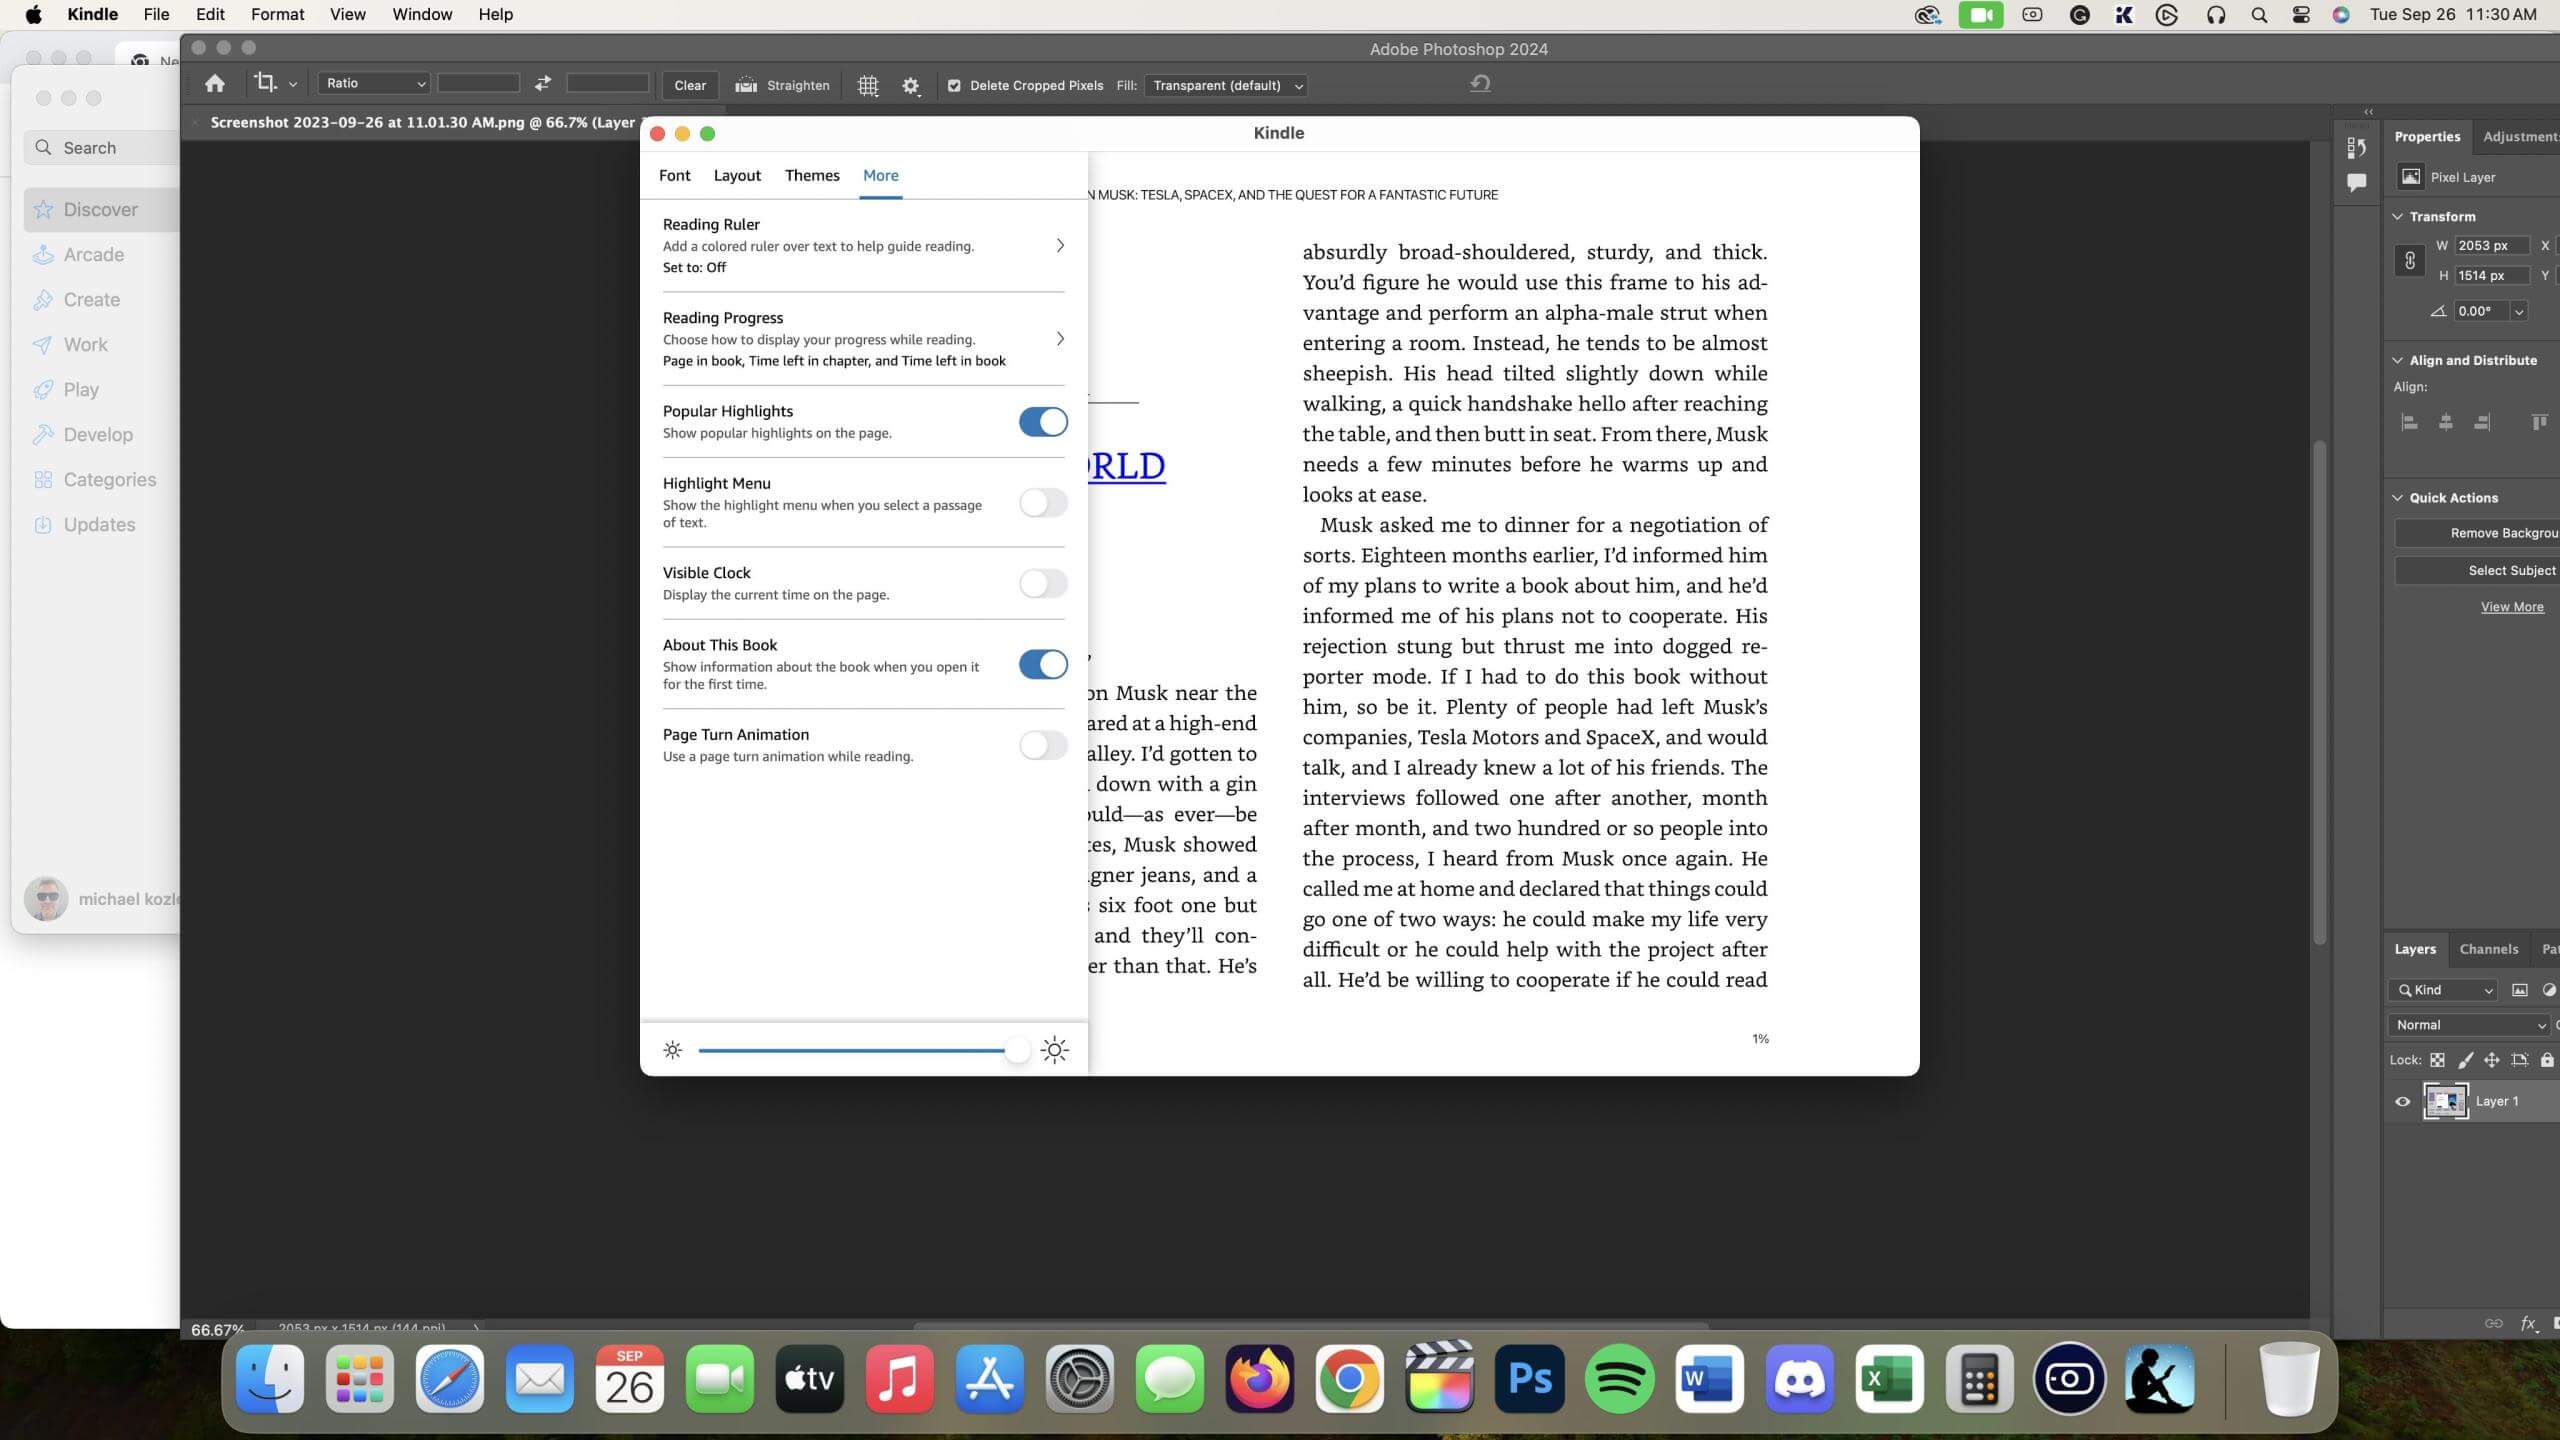Click the Photoshop Home icon
Image resolution: width=2560 pixels, height=1440 pixels.
[x=214, y=84]
